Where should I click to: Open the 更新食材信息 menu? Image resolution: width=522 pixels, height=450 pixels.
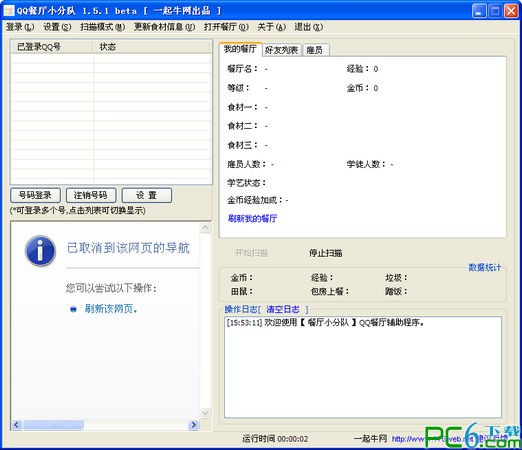pyautogui.click(x=164, y=27)
